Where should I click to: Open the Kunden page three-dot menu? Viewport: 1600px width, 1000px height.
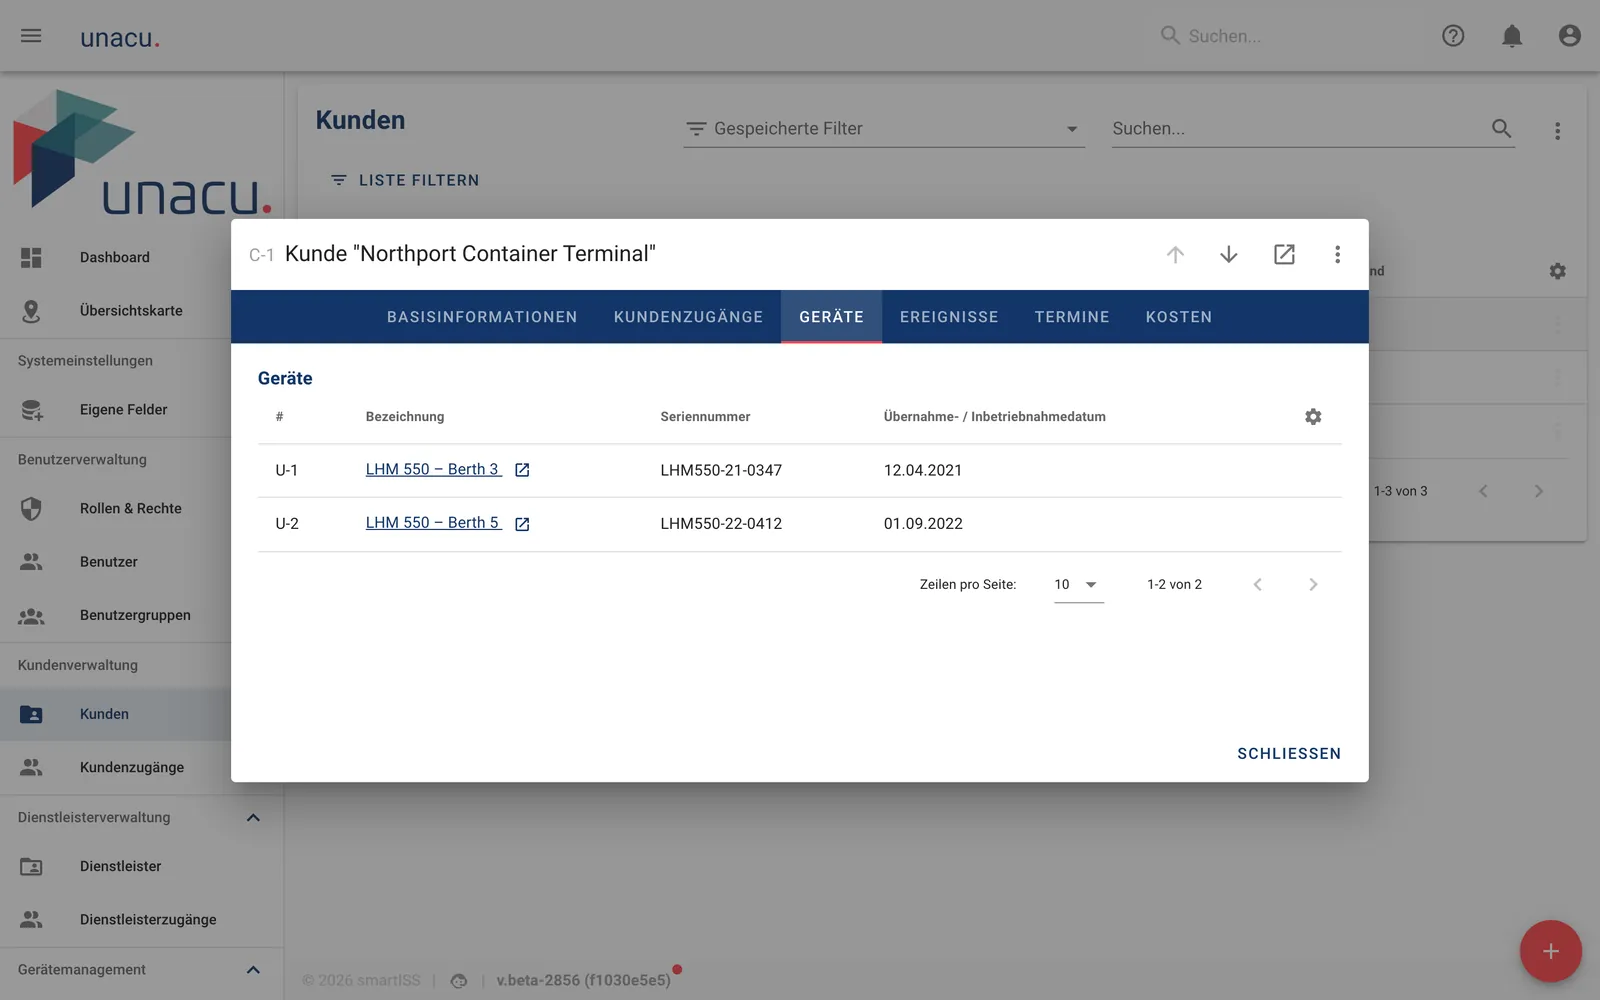tap(1557, 131)
